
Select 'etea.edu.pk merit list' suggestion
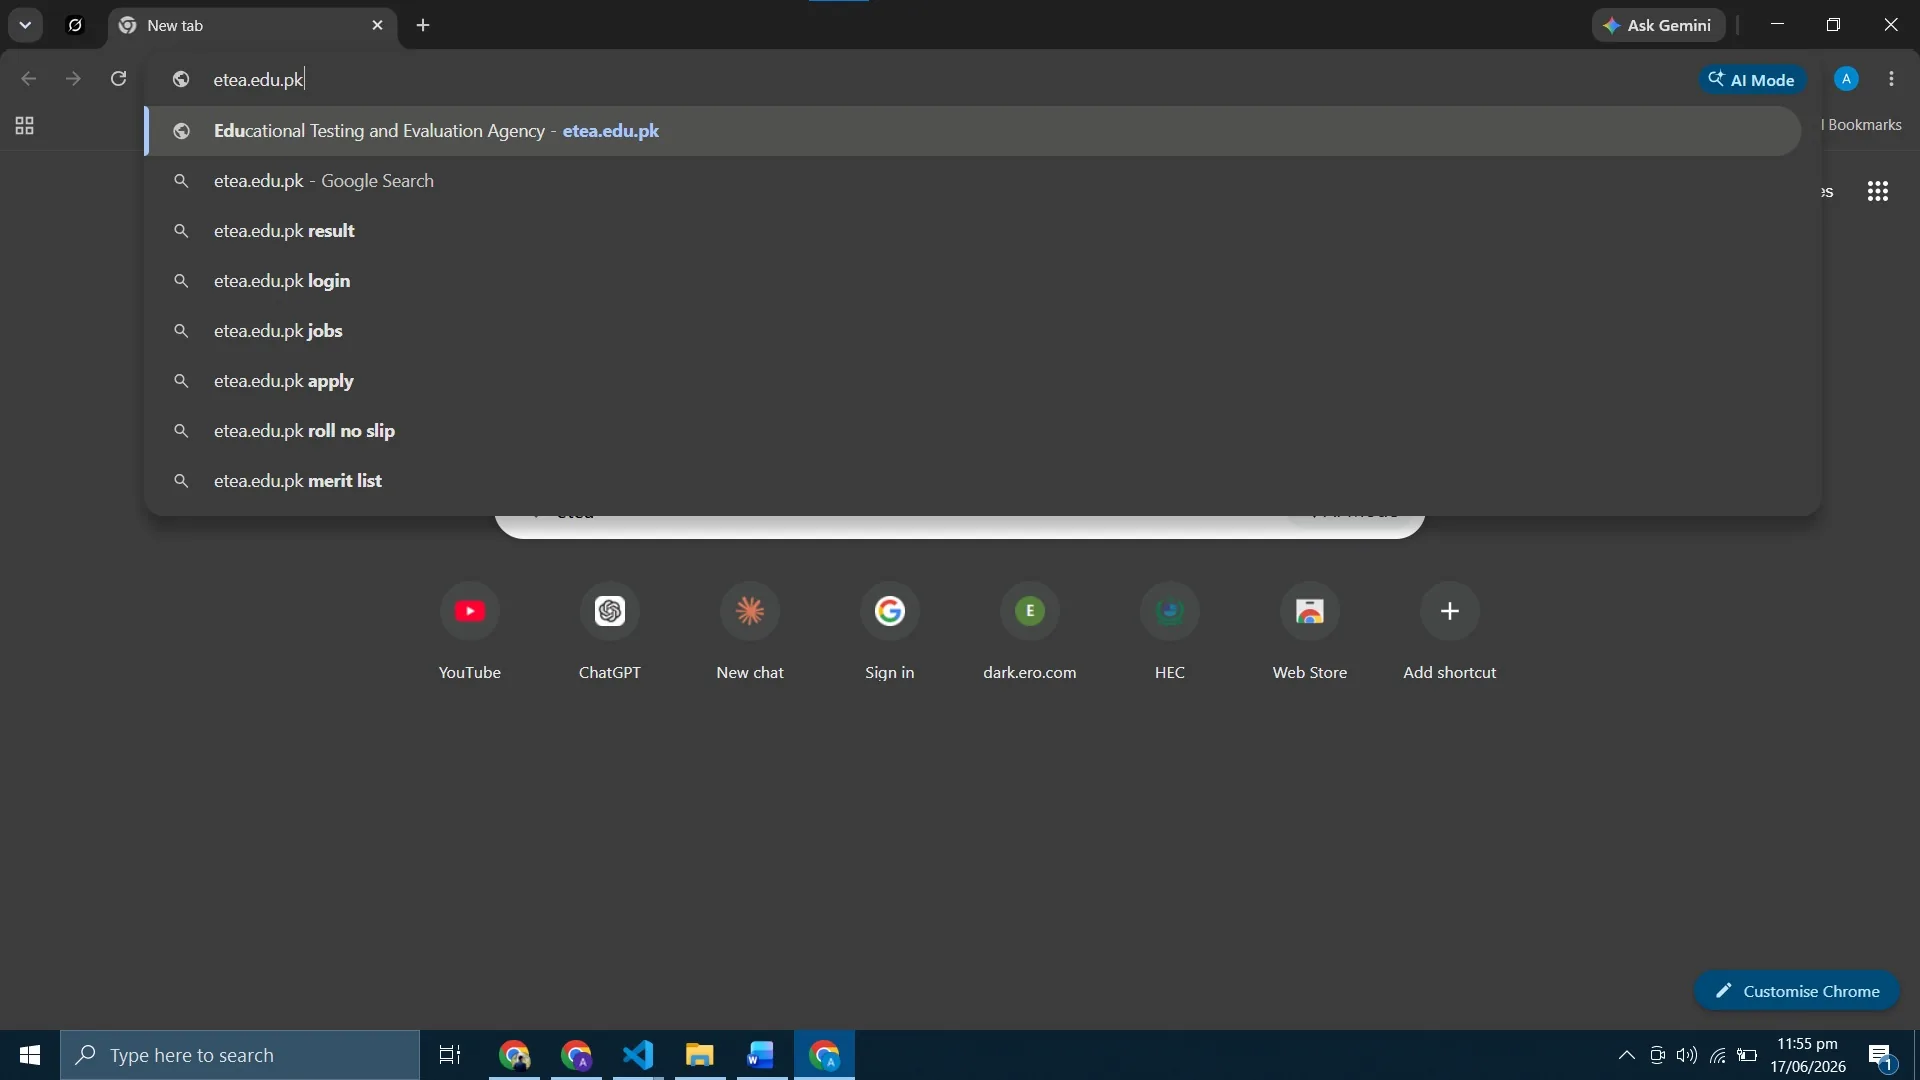[x=972, y=481]
